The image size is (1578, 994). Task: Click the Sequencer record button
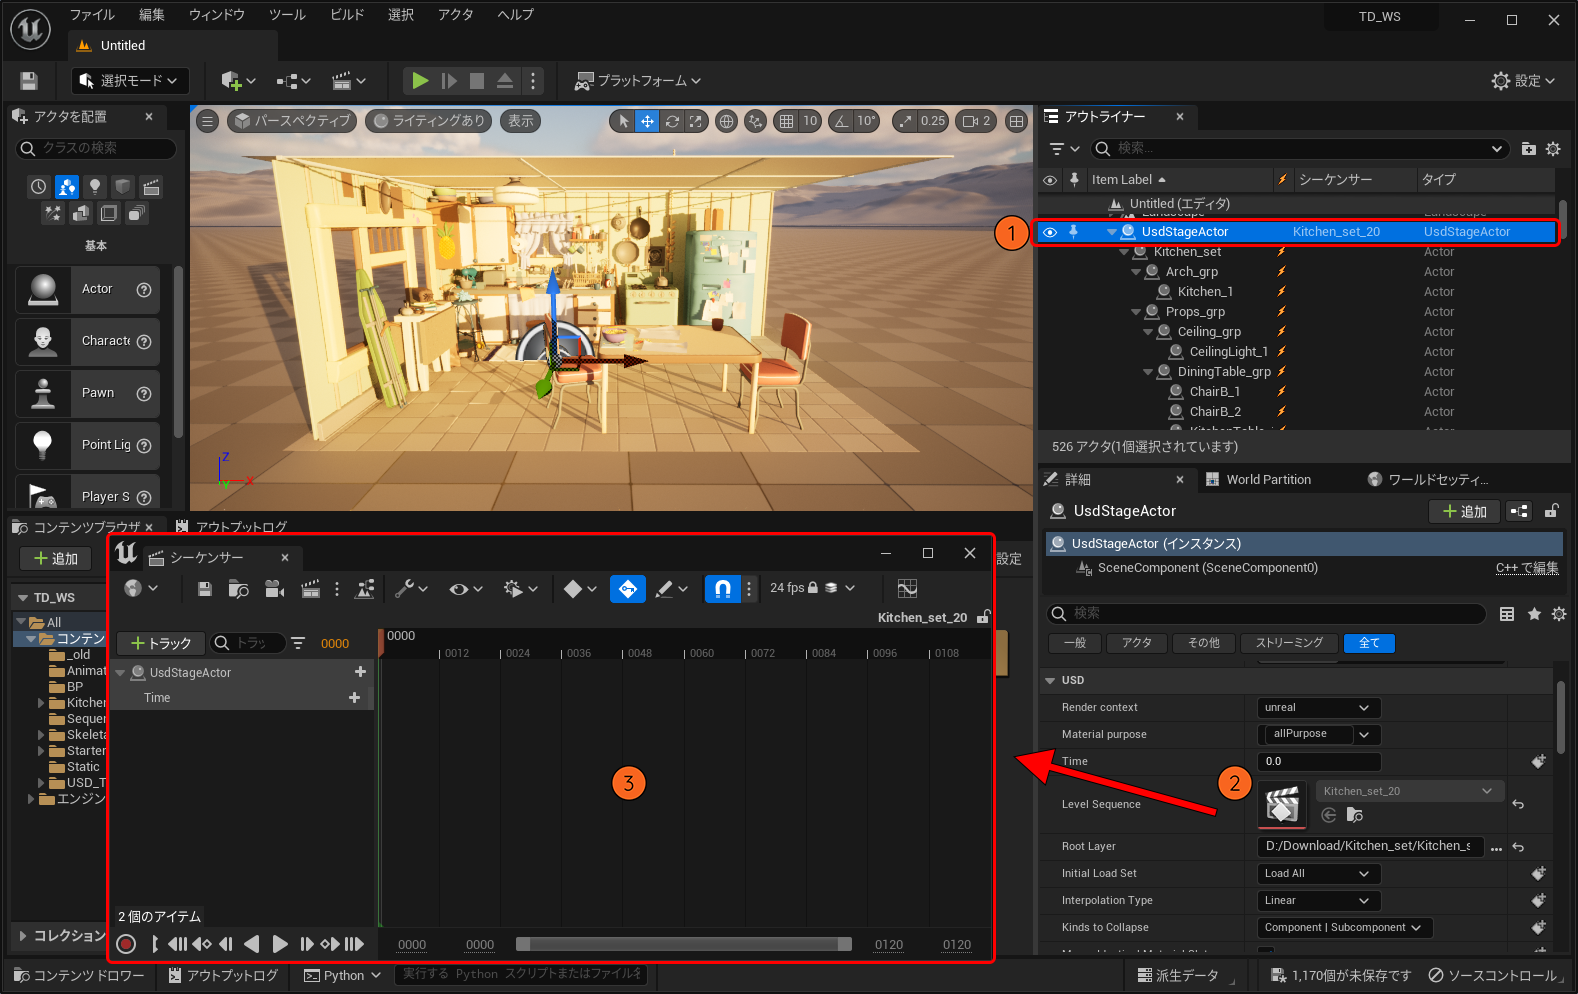pos(126,944)
